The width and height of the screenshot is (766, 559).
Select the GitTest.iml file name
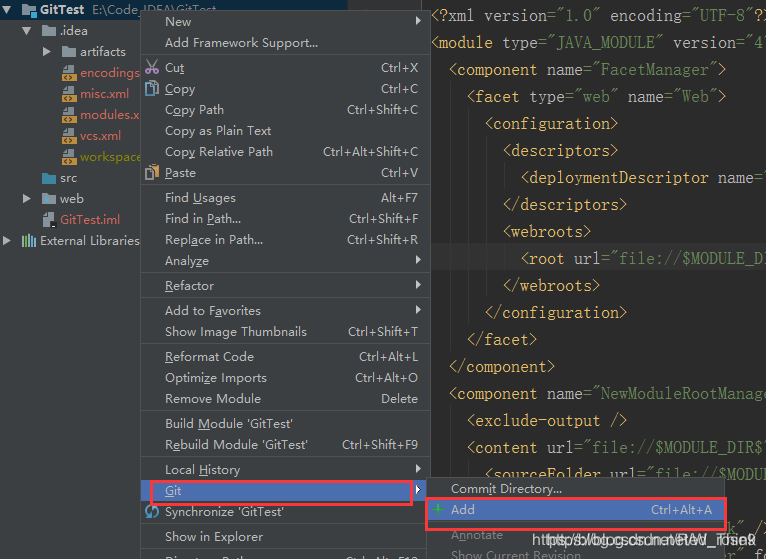[x=90, y=220]
